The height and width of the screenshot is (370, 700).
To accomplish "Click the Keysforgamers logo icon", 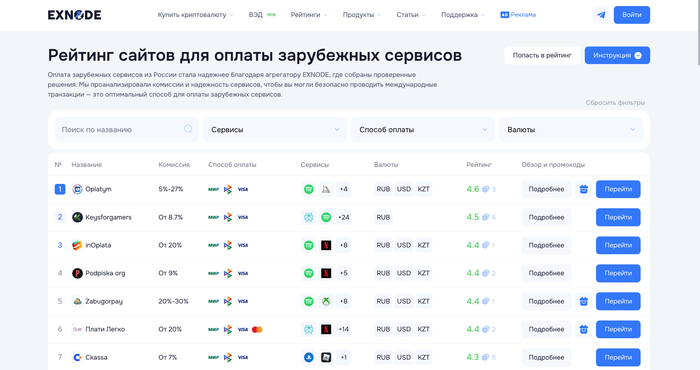I will 77,217.
